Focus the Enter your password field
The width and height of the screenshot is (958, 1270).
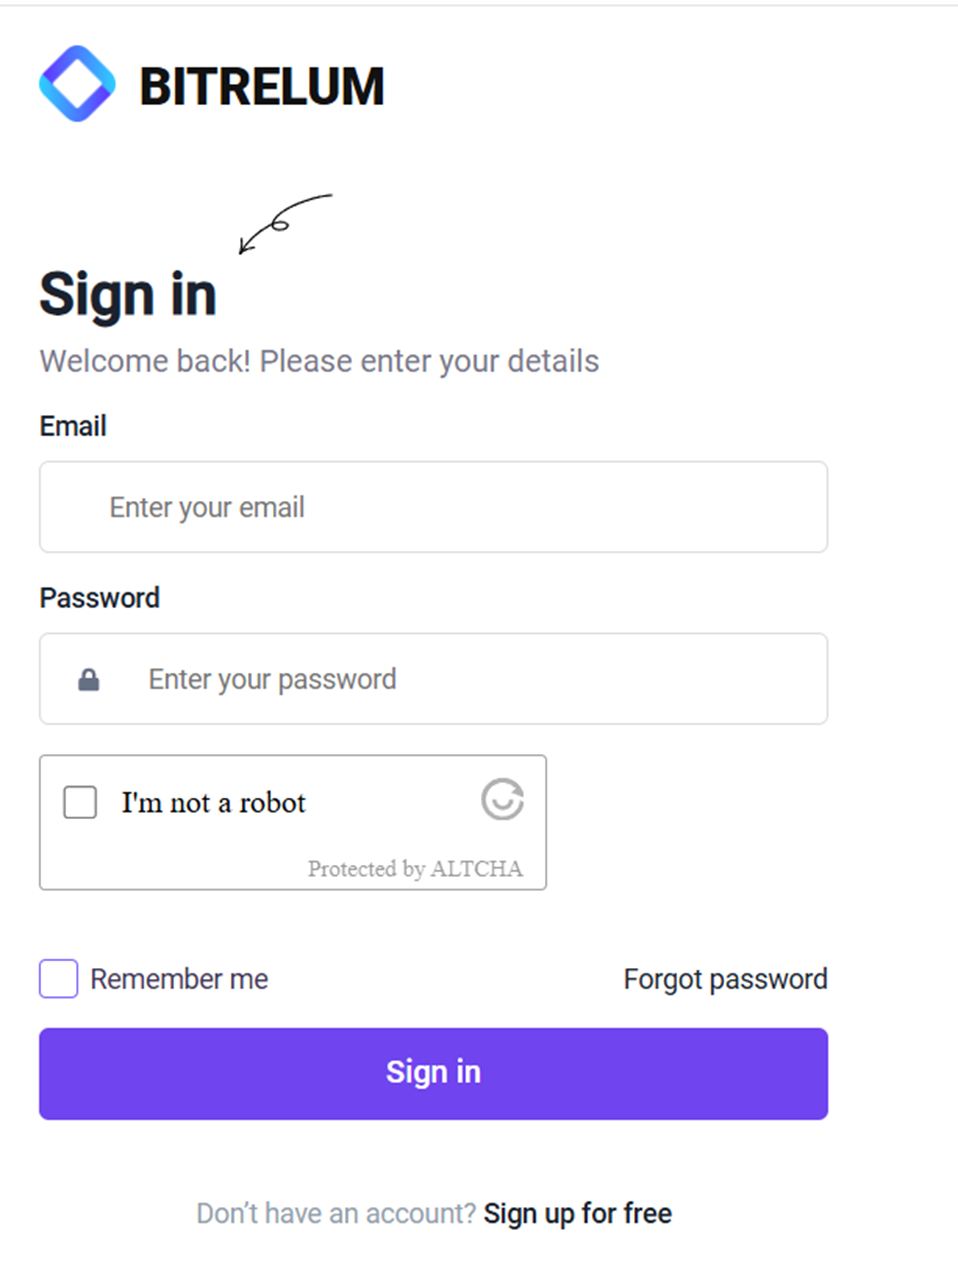click(x=433, y=679)
